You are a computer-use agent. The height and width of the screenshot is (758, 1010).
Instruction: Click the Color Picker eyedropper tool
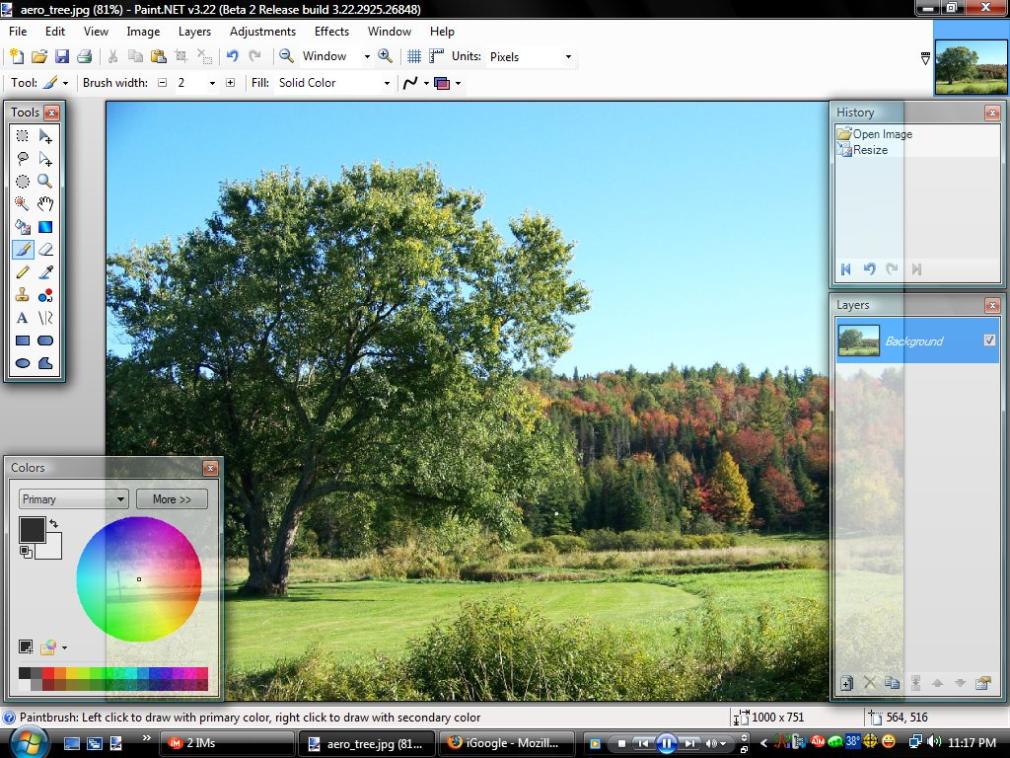click(x=45, y=272)
